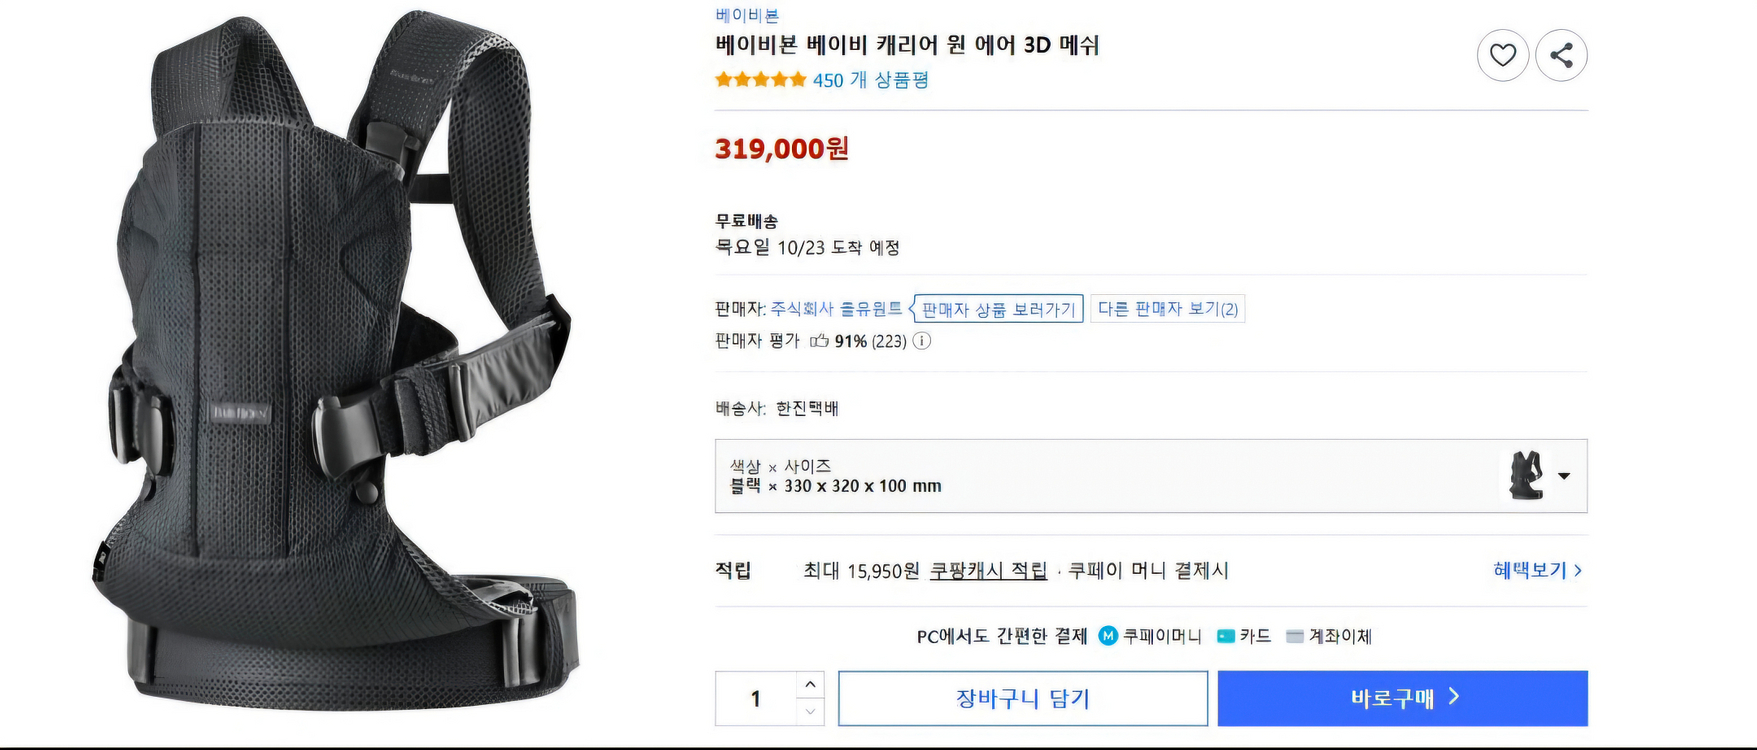Click the 계좌이체 payment icon

1294,636
